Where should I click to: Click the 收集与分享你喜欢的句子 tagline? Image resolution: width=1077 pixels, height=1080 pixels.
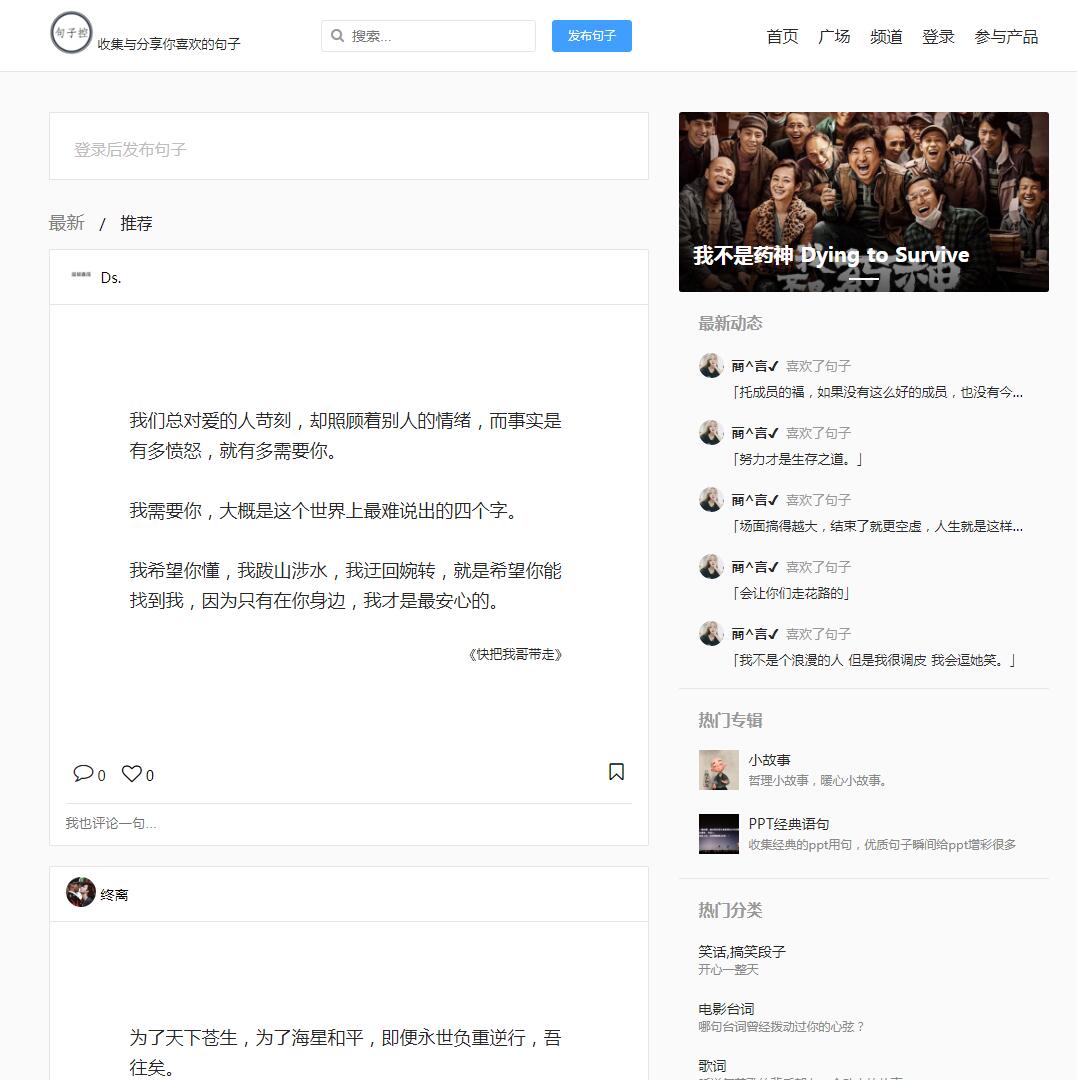[x=169, y=44]
